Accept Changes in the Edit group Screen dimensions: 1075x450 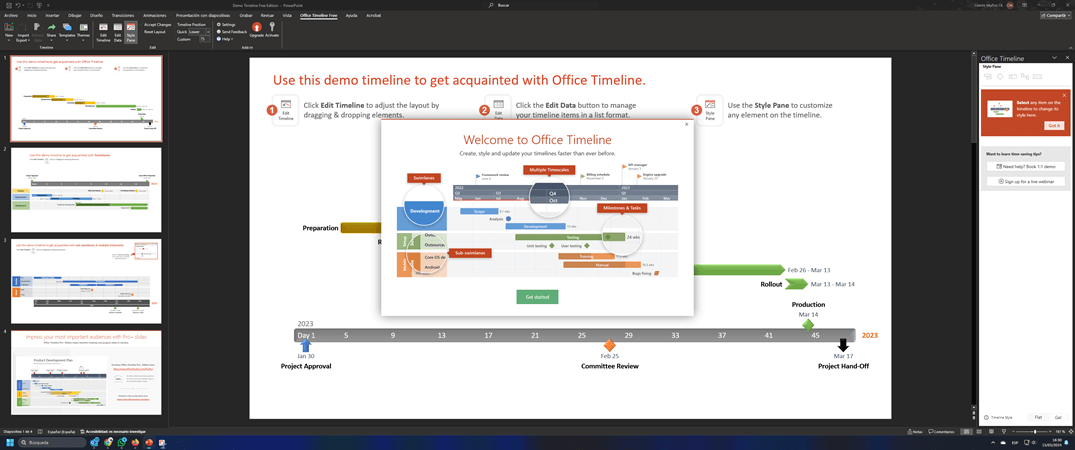158,24
